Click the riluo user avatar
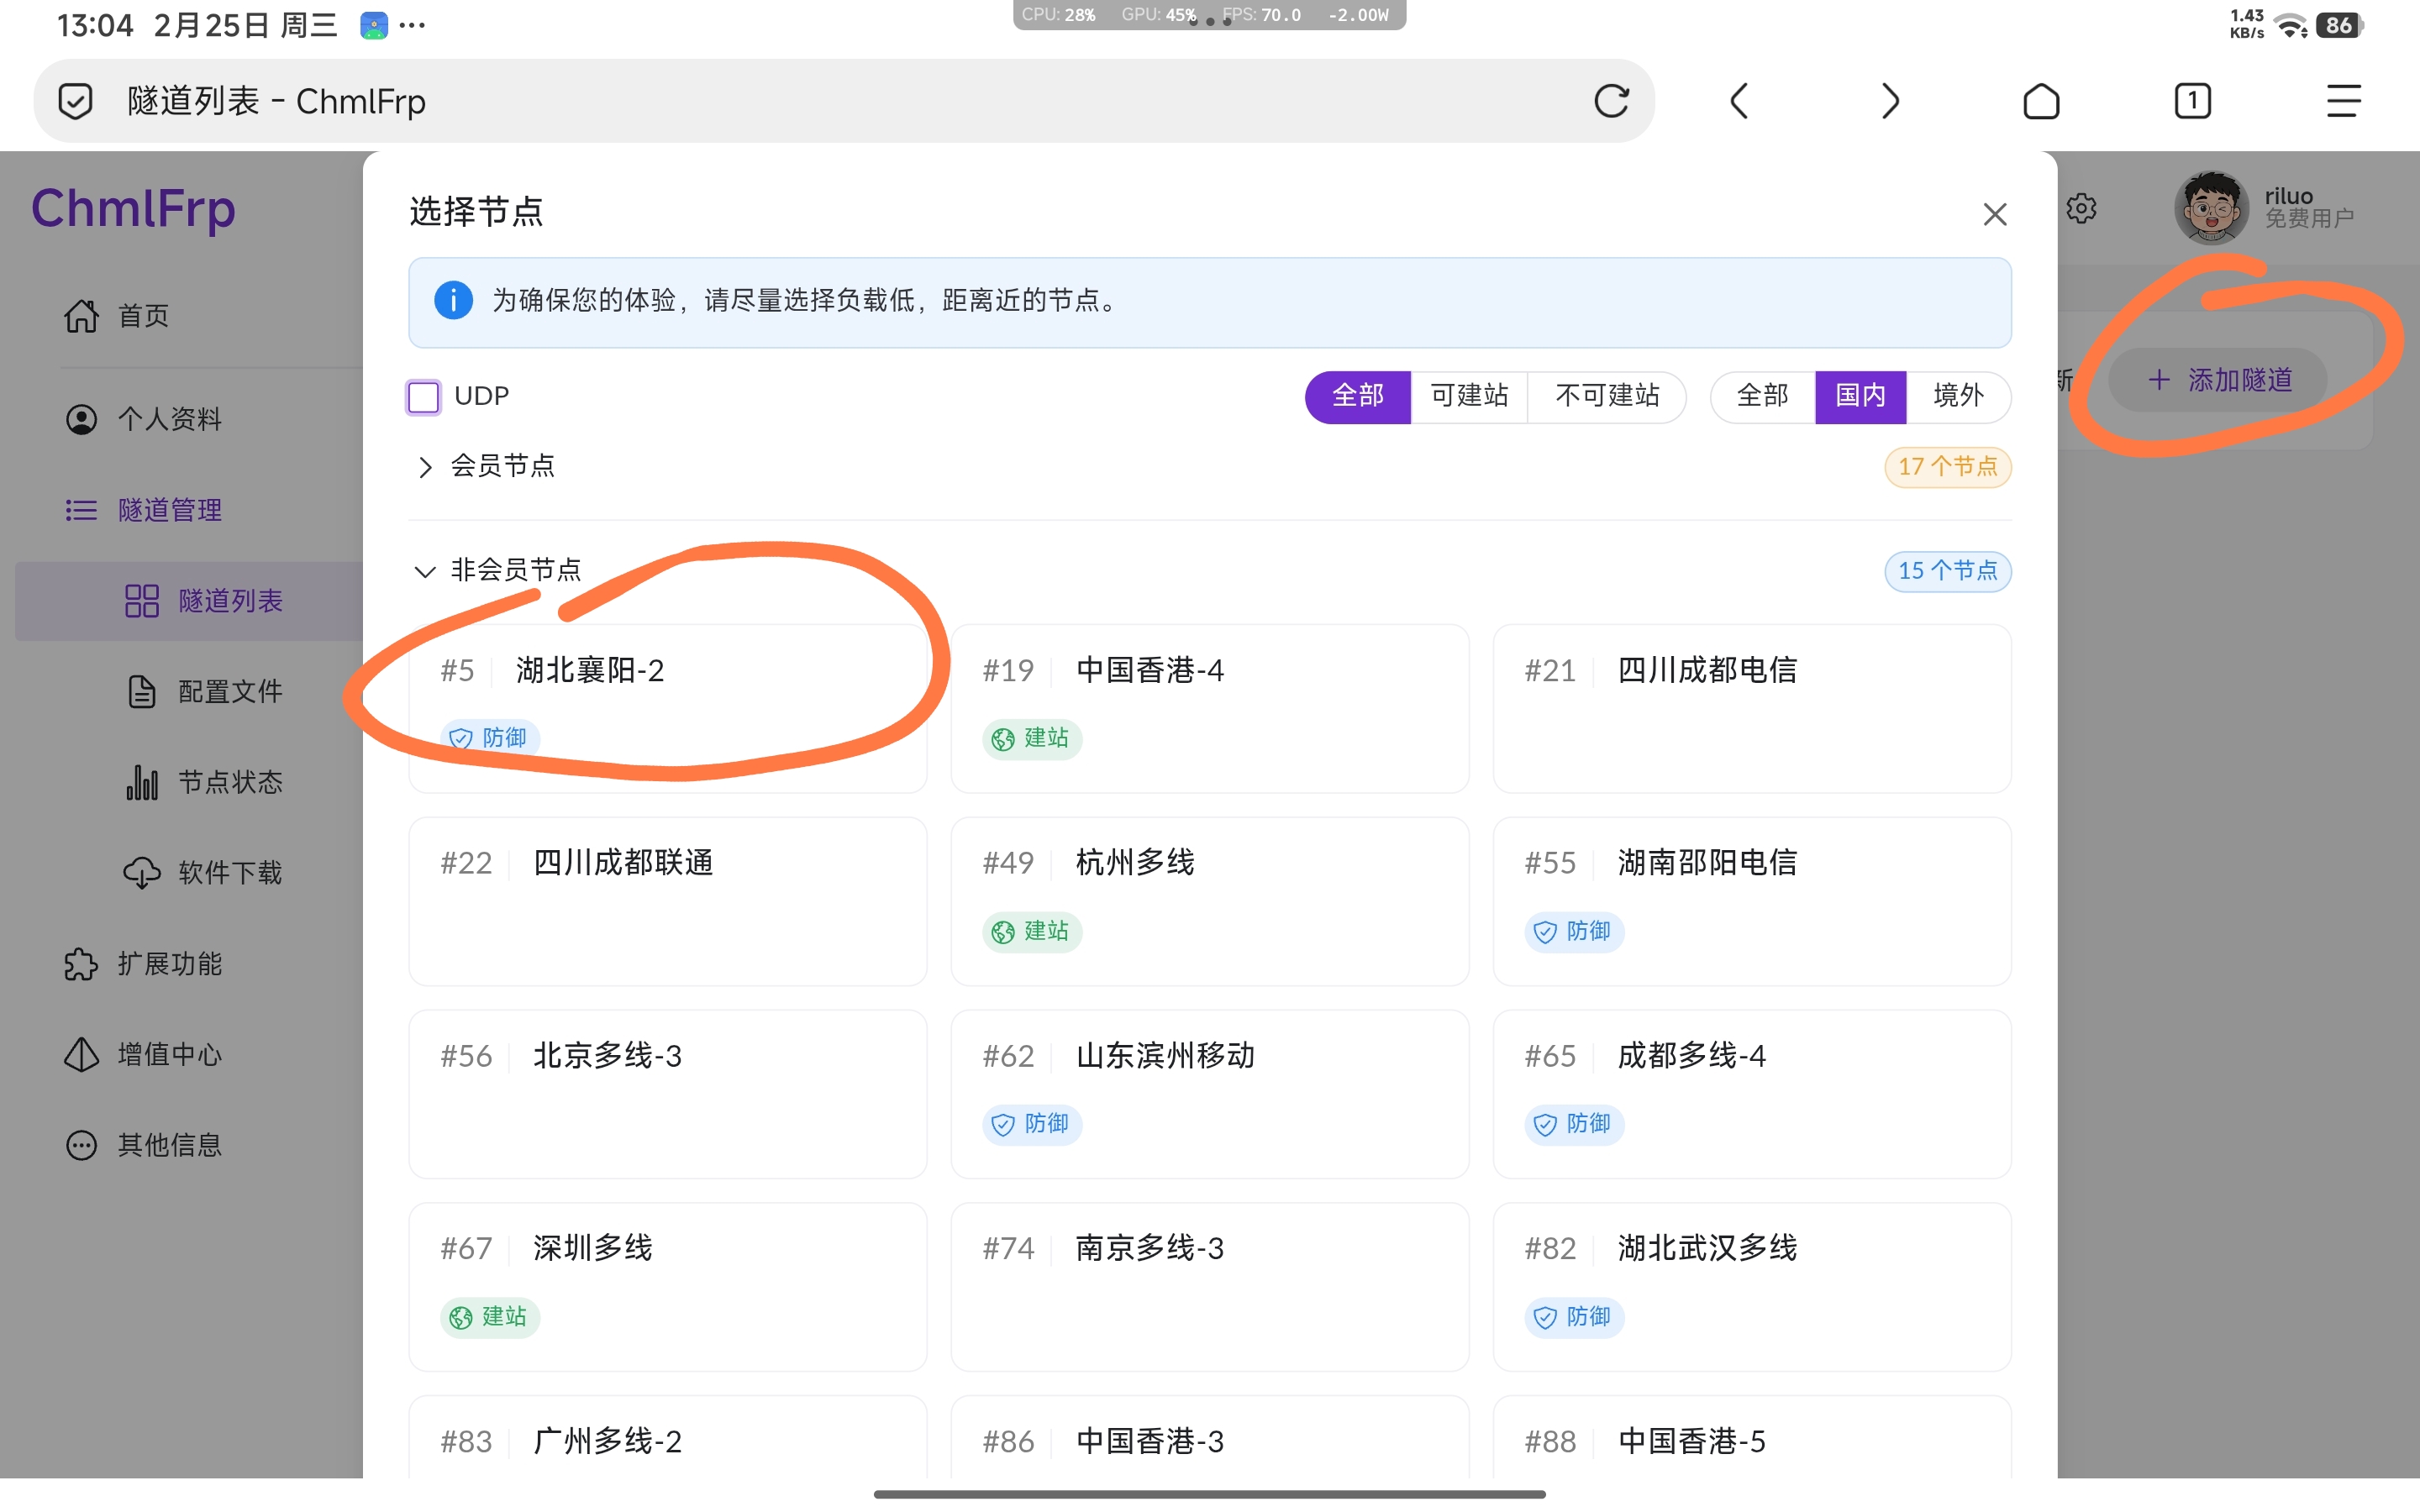 tap(2210, 208)
